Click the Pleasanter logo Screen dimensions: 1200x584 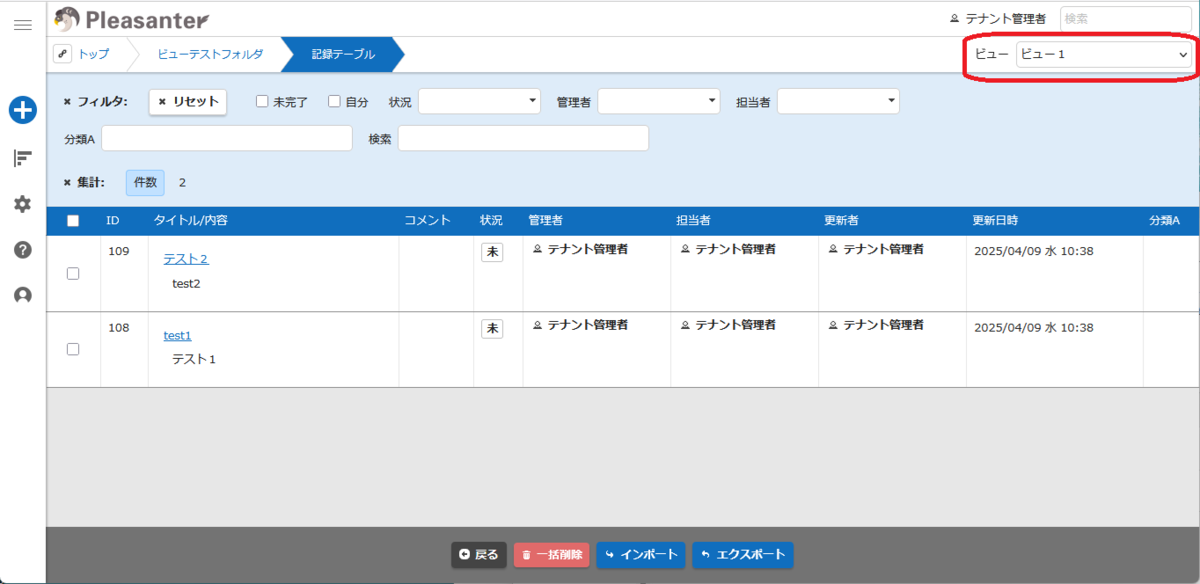[133, 18]
